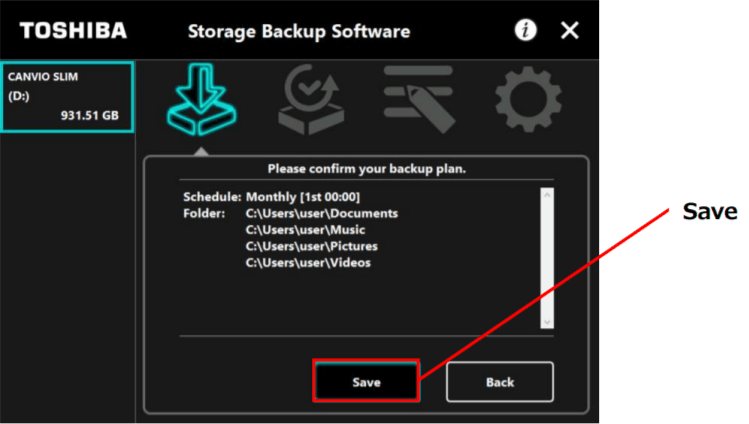Open the backup log and edit icon
749x424 pixels.
(418, 101)
